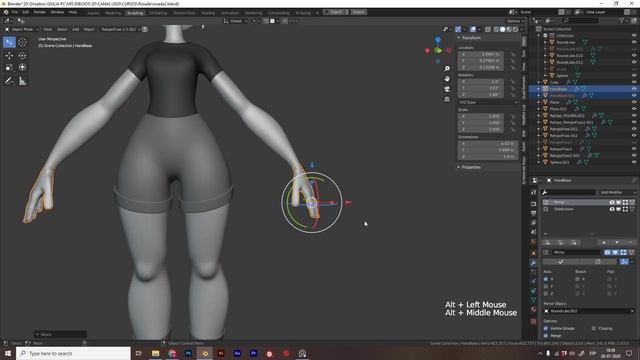
Task: Toggle the Vertex Groups option checkbox
Action: point(546,328)
